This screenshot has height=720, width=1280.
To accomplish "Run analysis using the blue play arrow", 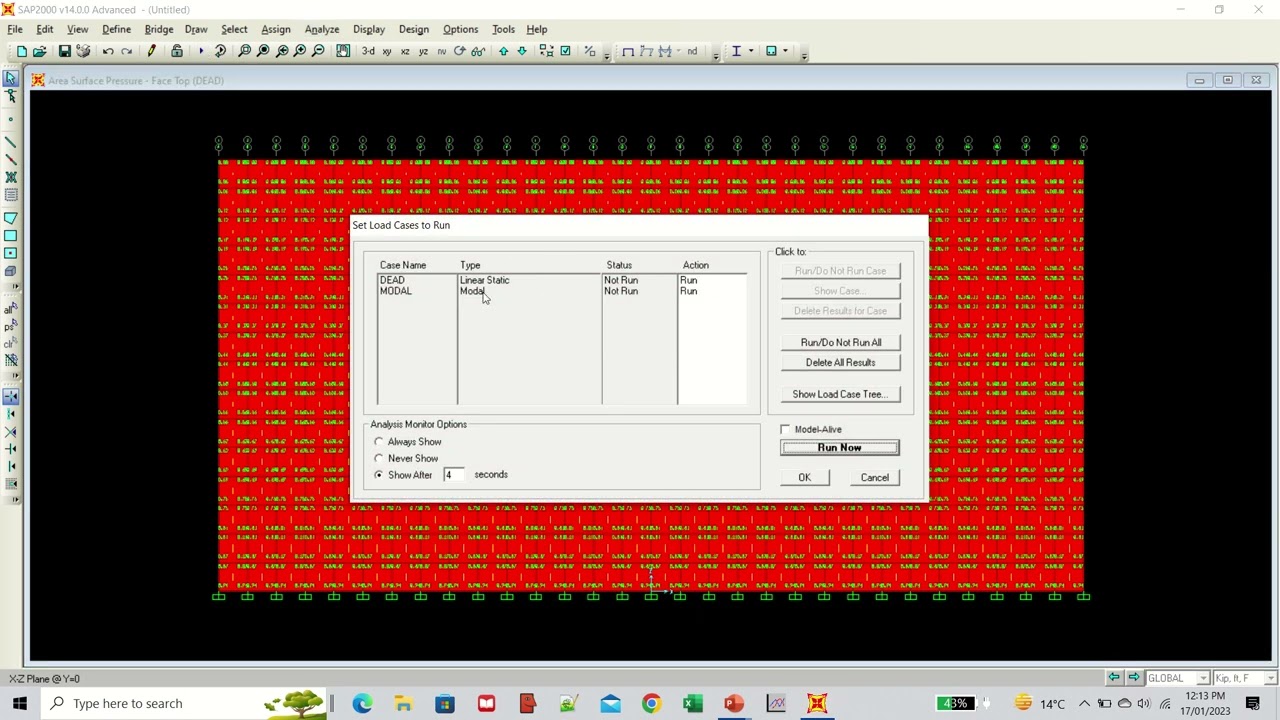I will (x=201, y=51).
